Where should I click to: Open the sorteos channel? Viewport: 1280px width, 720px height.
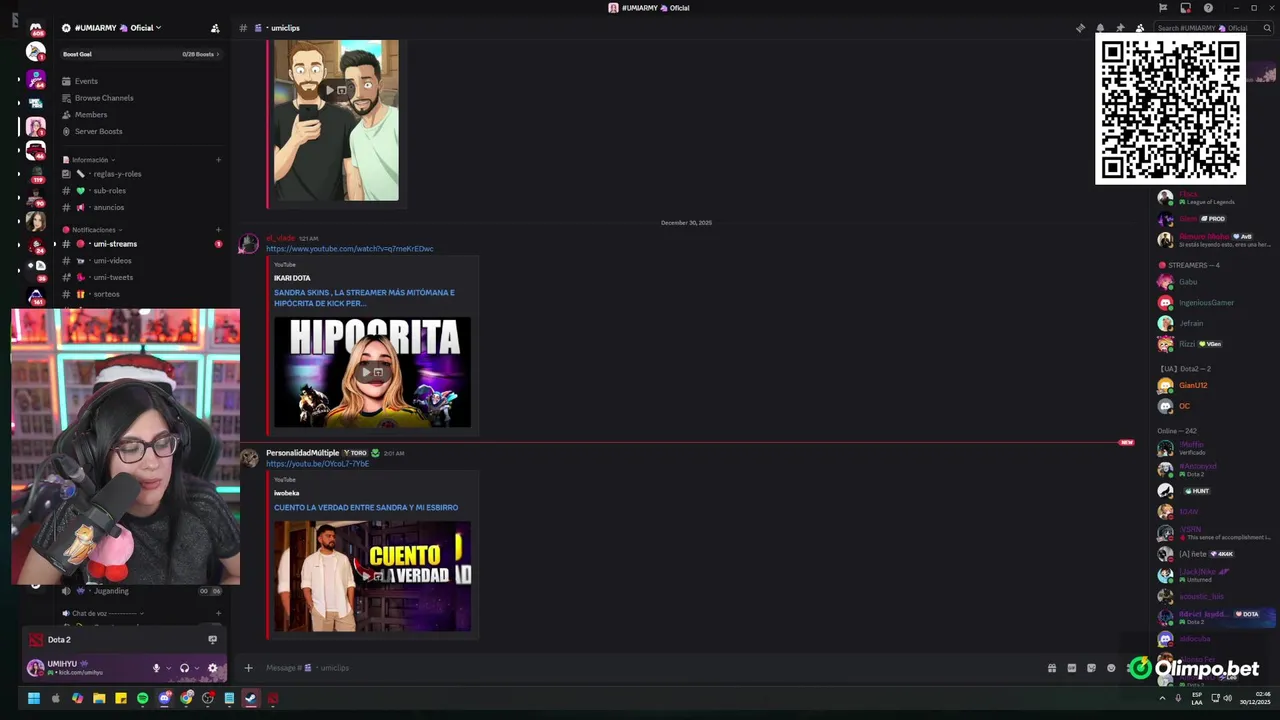point(106,294)
